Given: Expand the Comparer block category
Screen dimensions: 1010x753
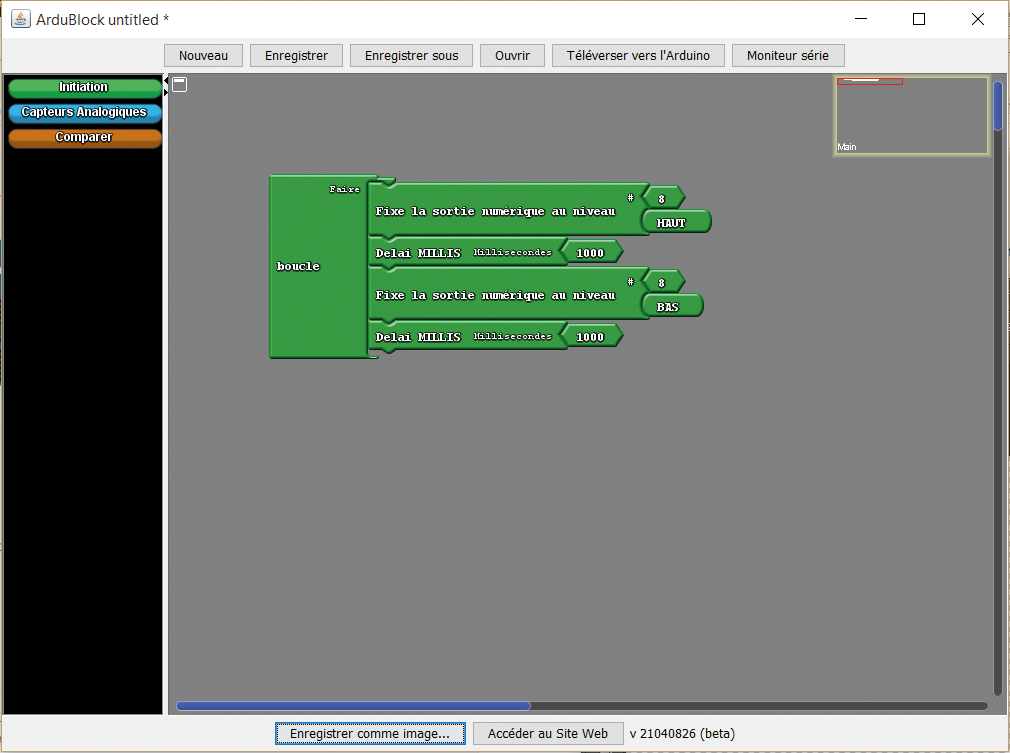Looking at the screenshot, I should [84, 138].
